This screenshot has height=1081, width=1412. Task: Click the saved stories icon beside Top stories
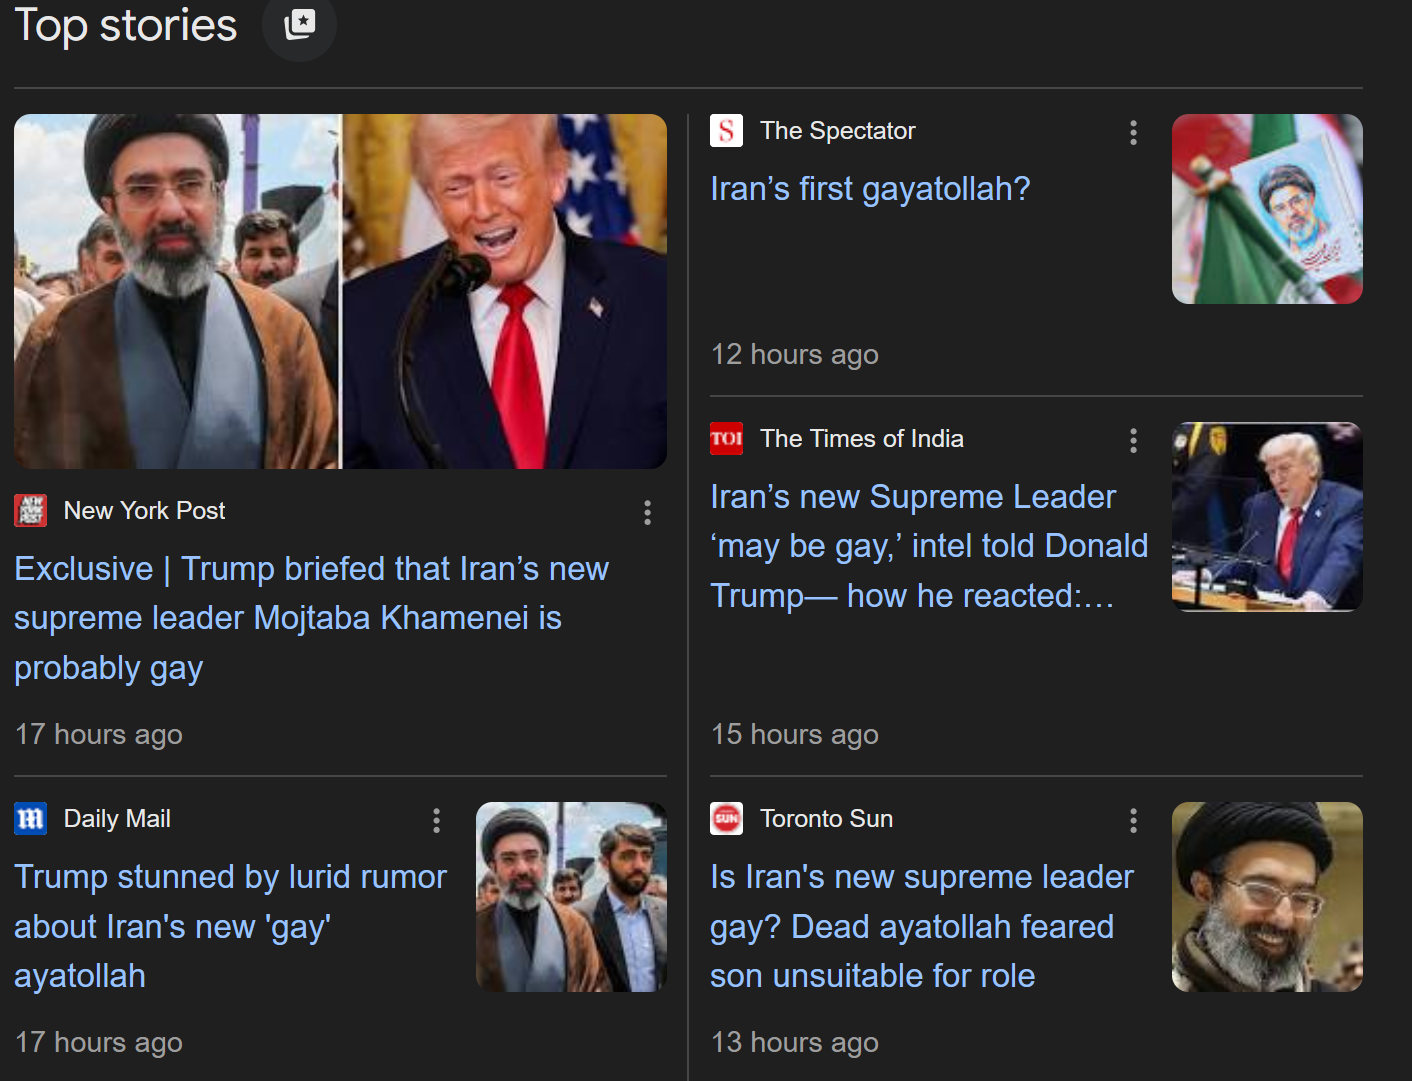(x=299, y=25)
